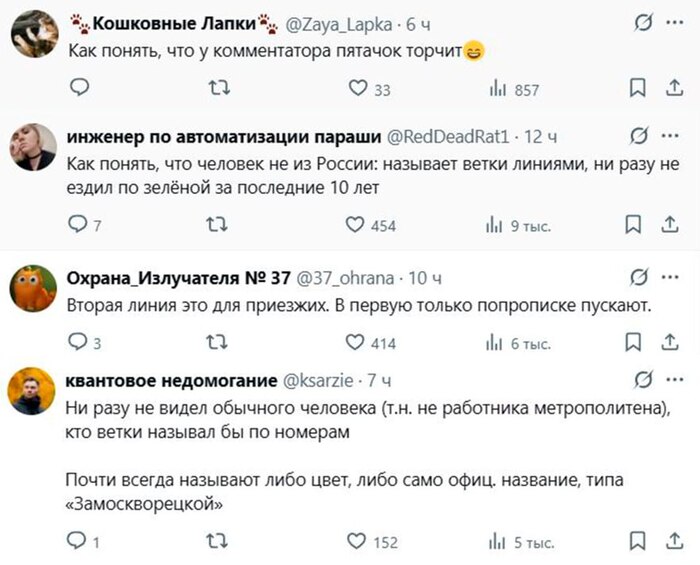This screenshot has height=565, width=700.
Task: Reply to RedDeadRat1's tweet with 7 replies
Action: 78,226
